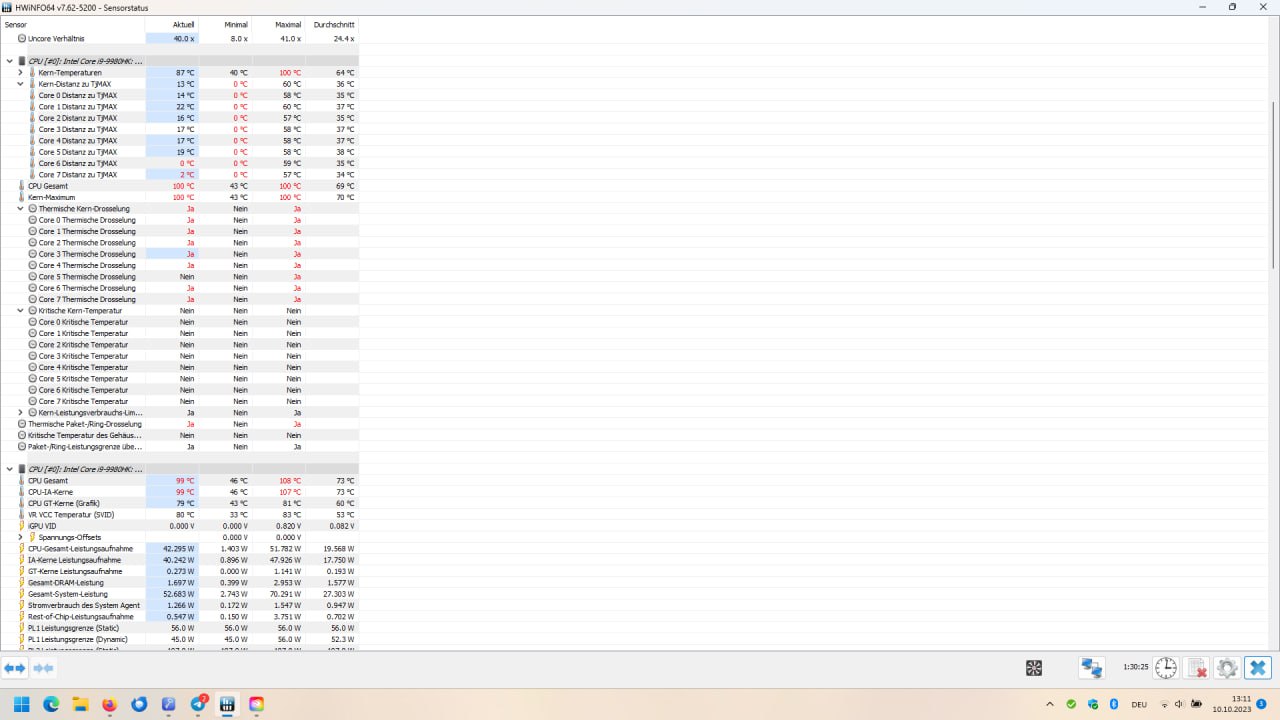Select CPU-Gesamt-Leistungsaufnahme row

(179, 548)
